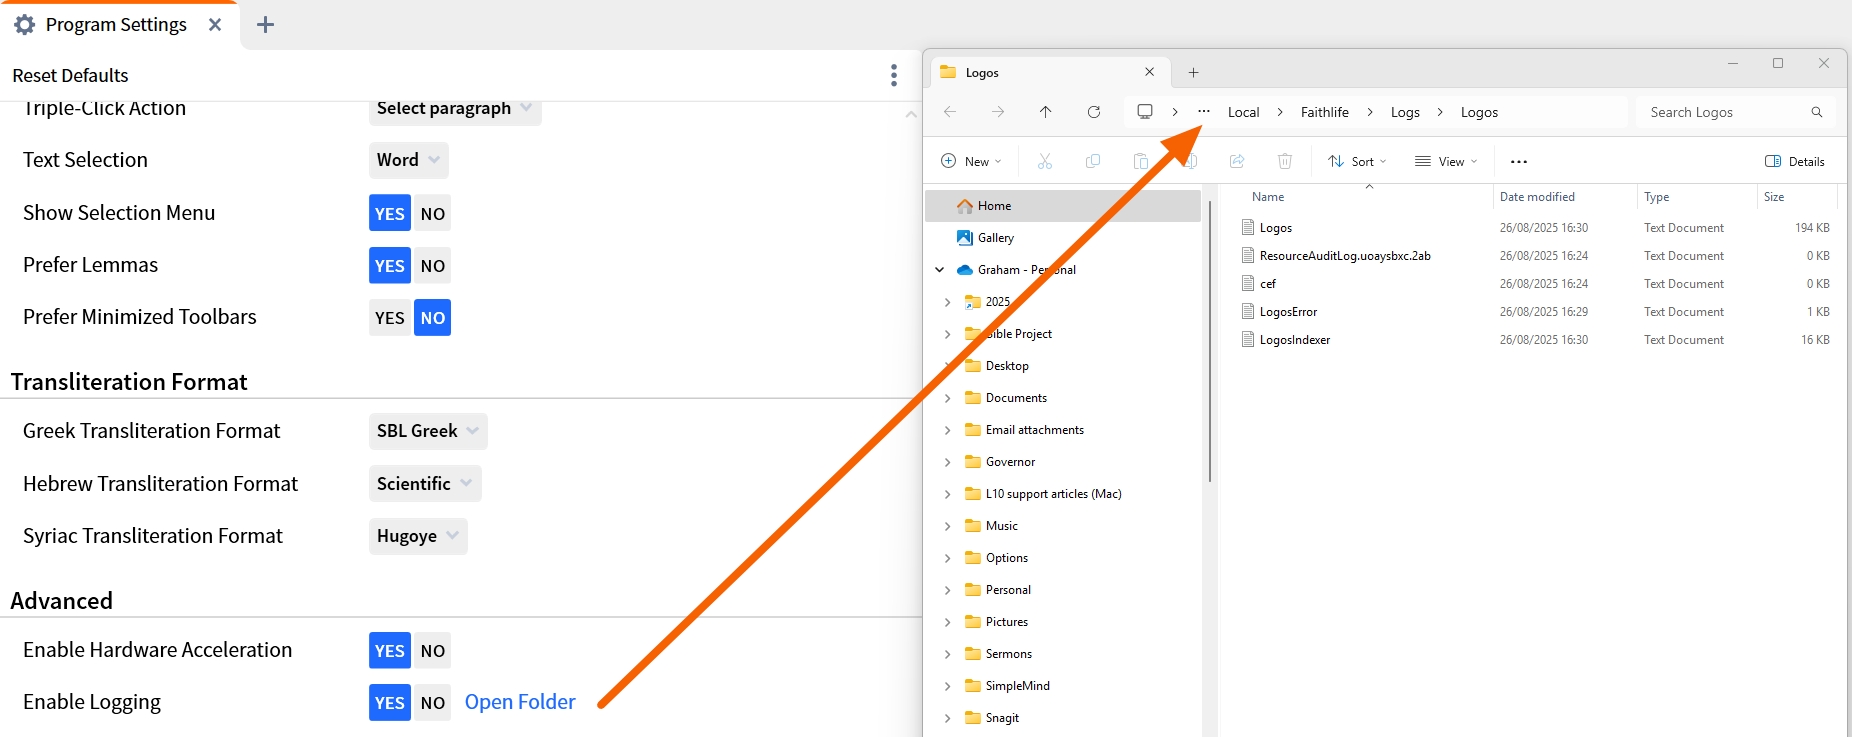Select the Sermons folder
This screenshot has width=1852, height=737.
click(x=1008, y=654)
